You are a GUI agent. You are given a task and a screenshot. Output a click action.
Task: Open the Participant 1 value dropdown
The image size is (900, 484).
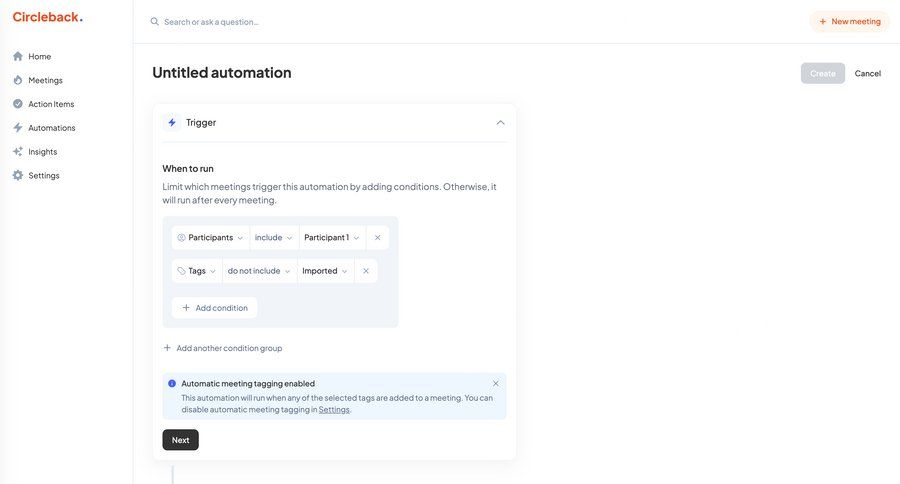(332, 238)
